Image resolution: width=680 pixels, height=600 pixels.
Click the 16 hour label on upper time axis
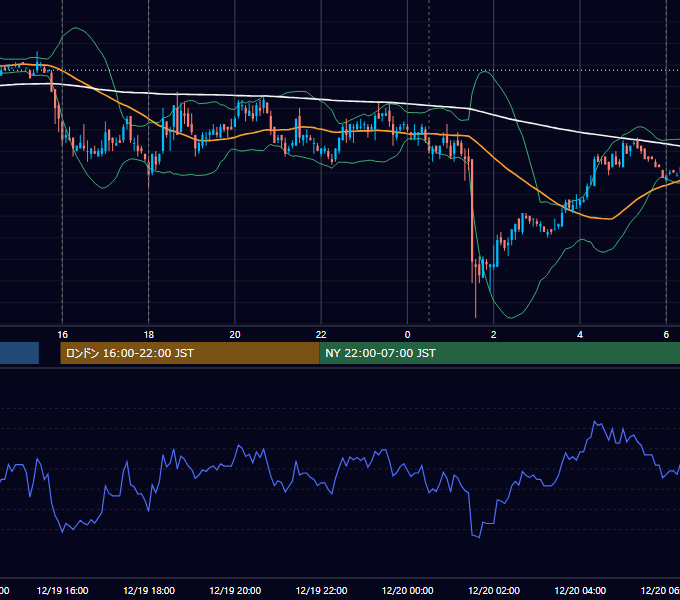coord(62,334)
